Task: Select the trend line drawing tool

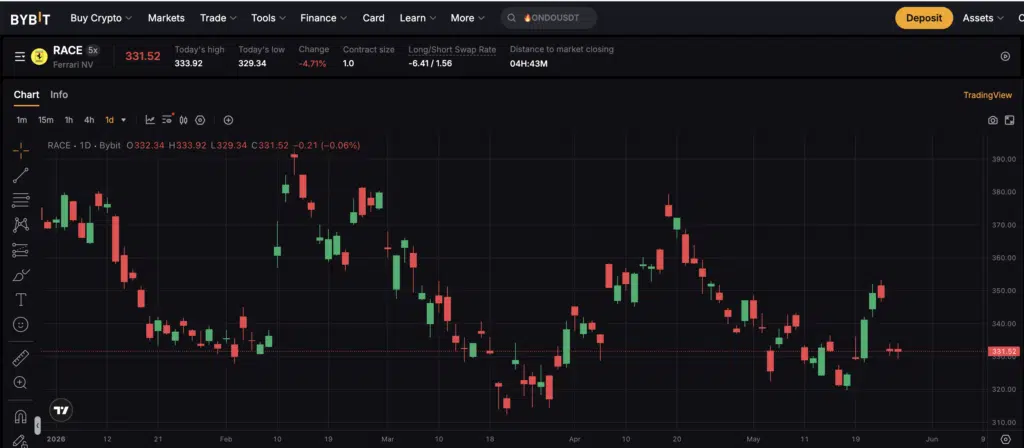Action: [21, 174]
